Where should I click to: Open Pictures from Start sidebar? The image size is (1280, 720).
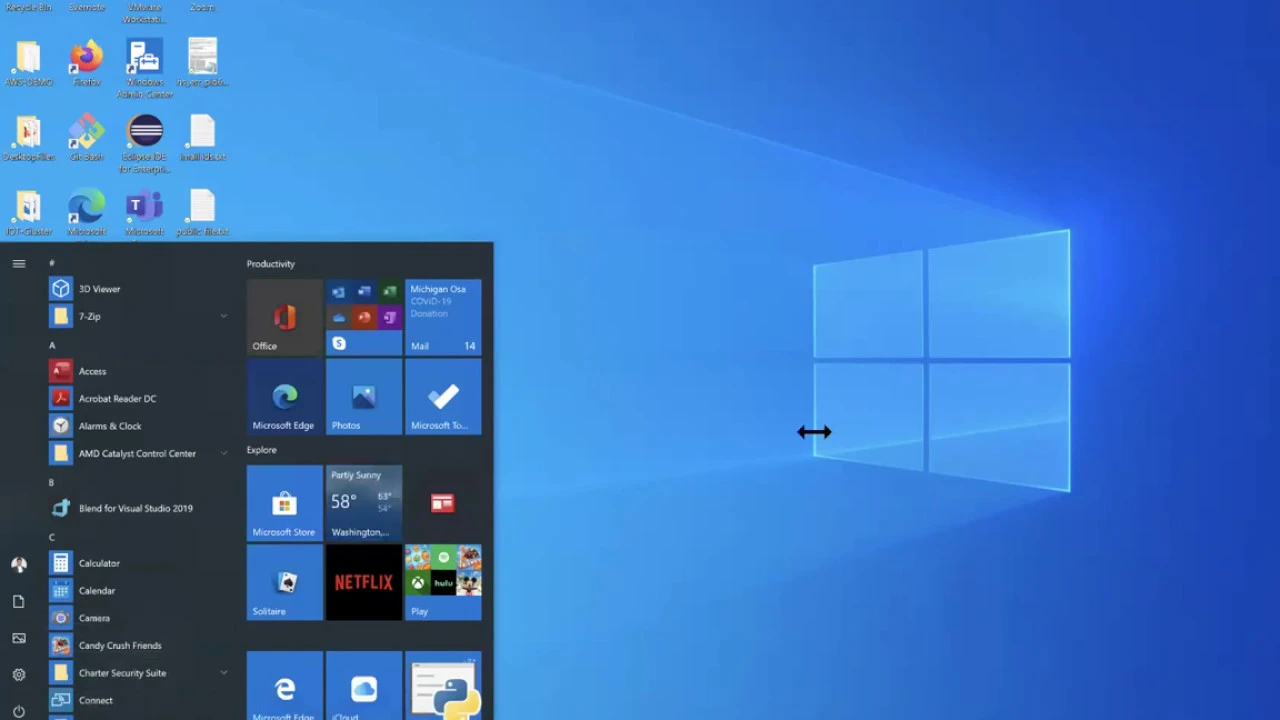(x=18, y=638)
